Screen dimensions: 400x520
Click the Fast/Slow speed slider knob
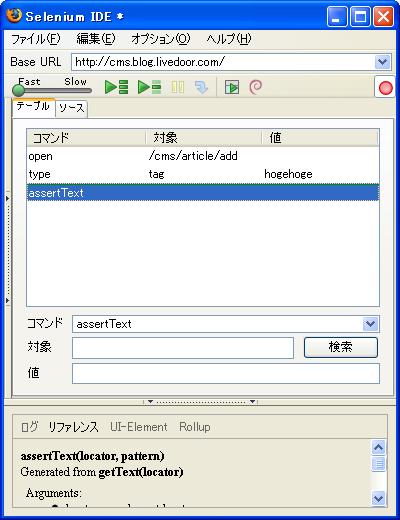click(x=18, y=90)
